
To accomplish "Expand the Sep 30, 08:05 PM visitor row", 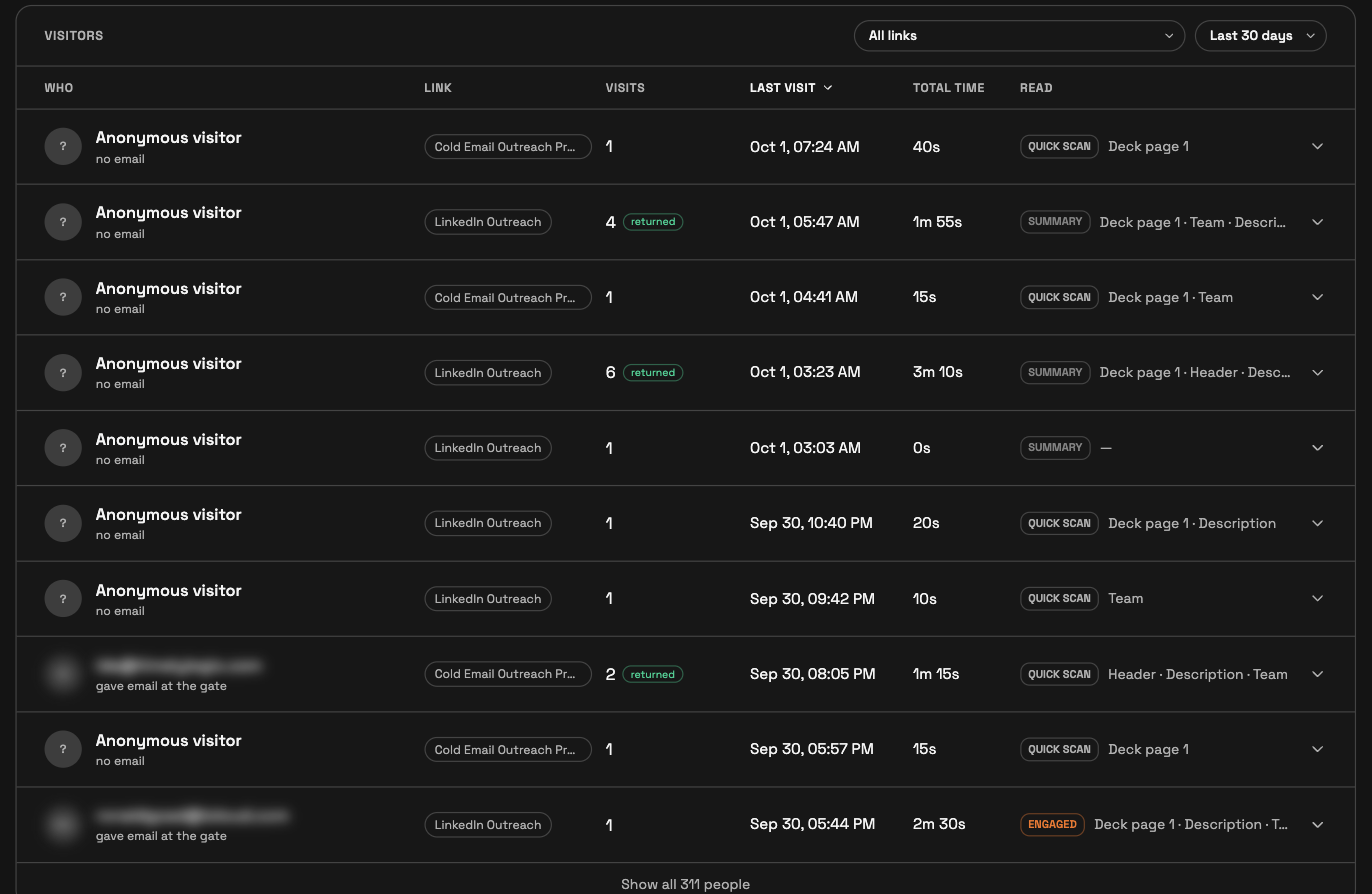I will (x=1317, y=674).
